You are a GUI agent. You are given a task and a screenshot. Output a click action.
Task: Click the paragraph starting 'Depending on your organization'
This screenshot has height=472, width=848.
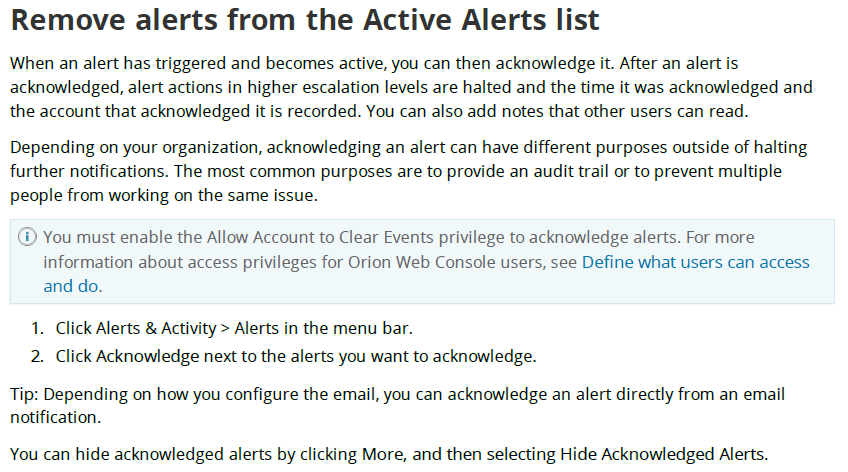click(x=409, y=171)
